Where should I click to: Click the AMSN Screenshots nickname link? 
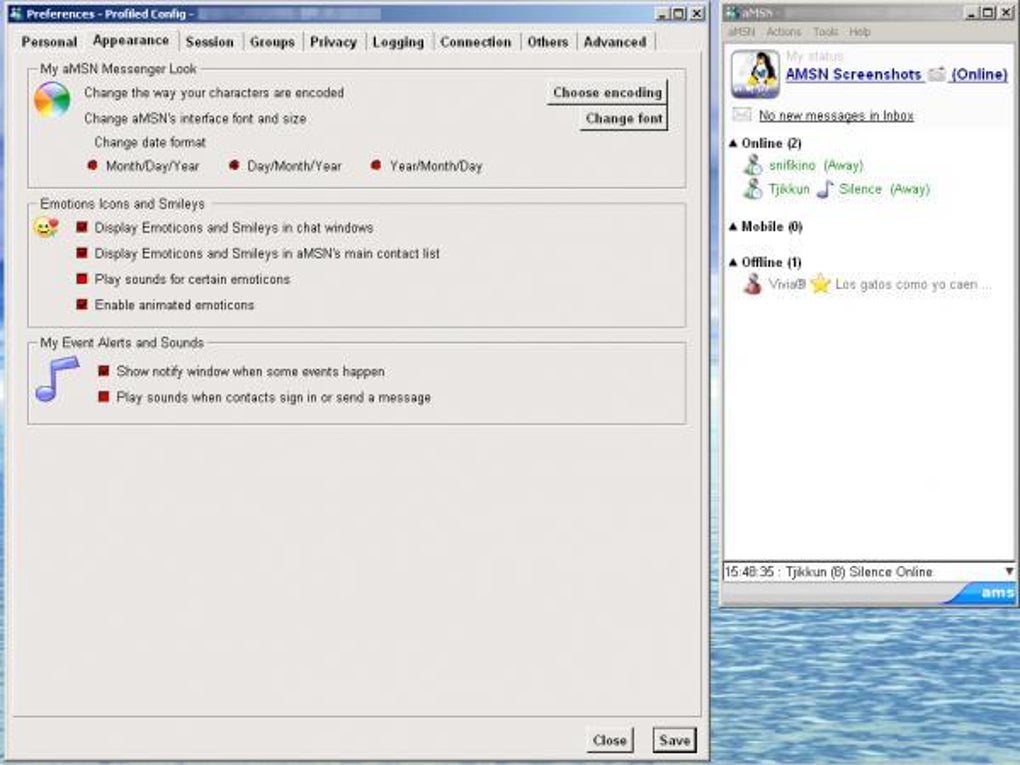[x=853, y=74]
